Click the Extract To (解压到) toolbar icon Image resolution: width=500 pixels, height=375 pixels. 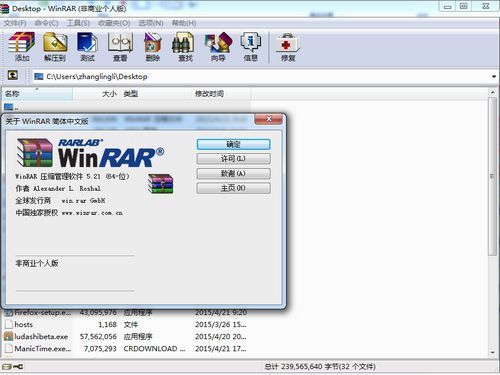[55, 47]
